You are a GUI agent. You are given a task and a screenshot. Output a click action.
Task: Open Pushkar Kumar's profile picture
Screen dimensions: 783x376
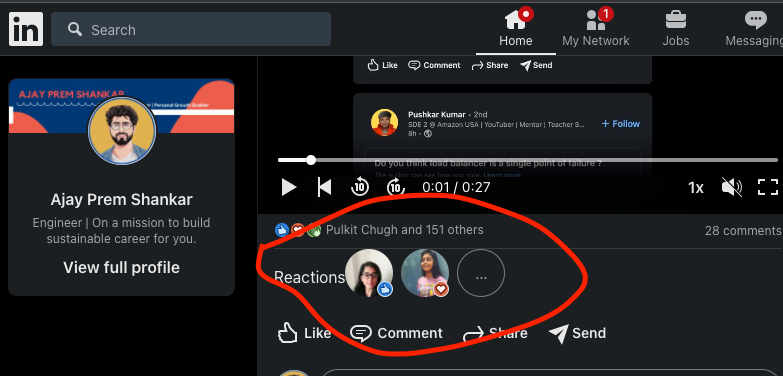coord(385,122)
